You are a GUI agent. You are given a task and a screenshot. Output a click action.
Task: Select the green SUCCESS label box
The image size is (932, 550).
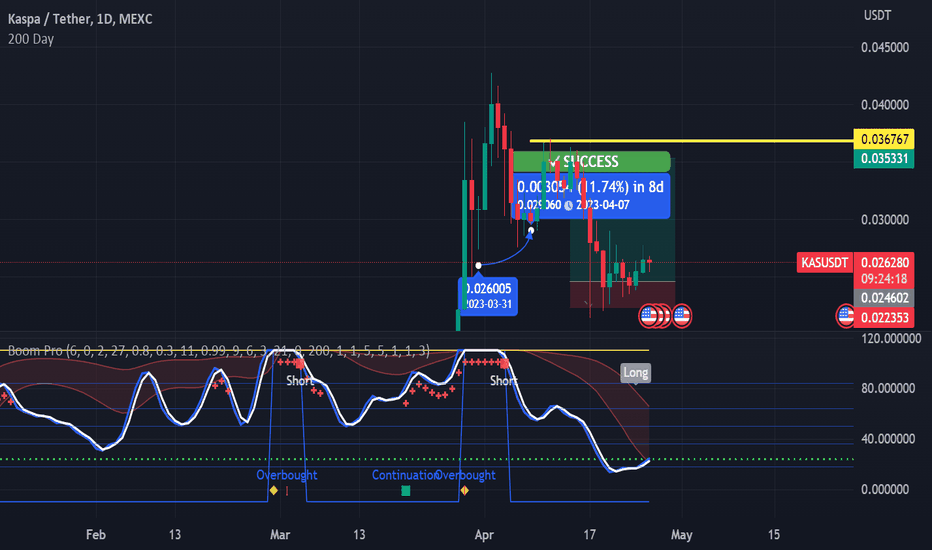click(x=591, y=162)
